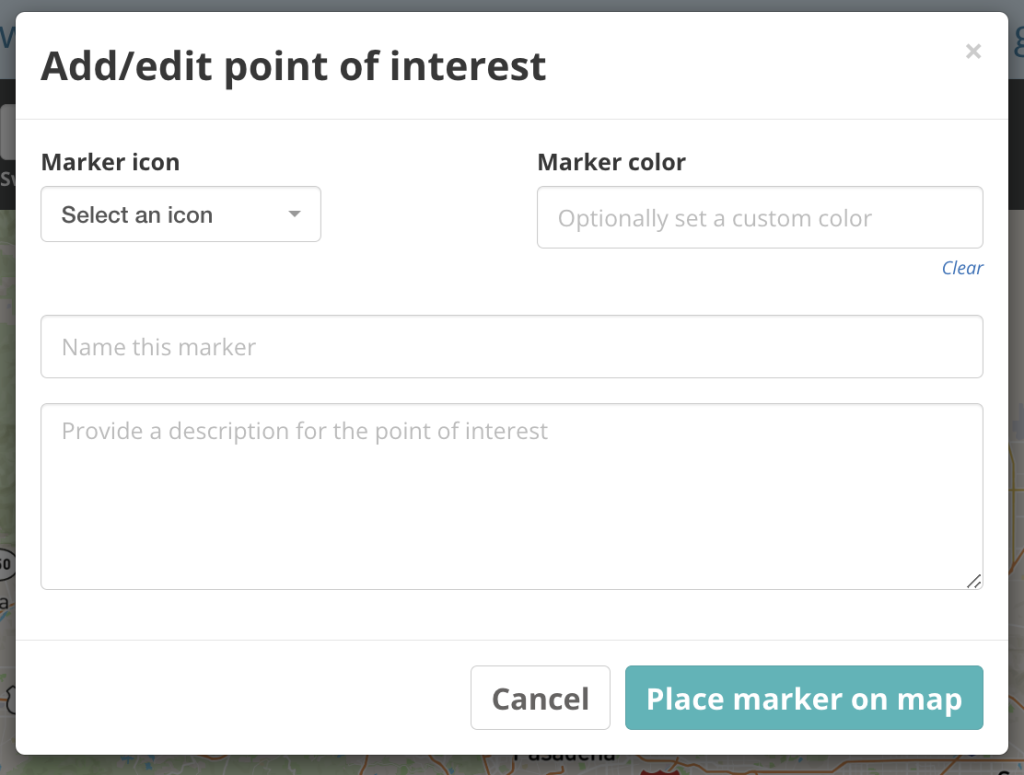Focus the Name this marker field
Image resolution: width=1024 pixels, height=775 pixels.
pyautogui.click(x=512, y=347)
